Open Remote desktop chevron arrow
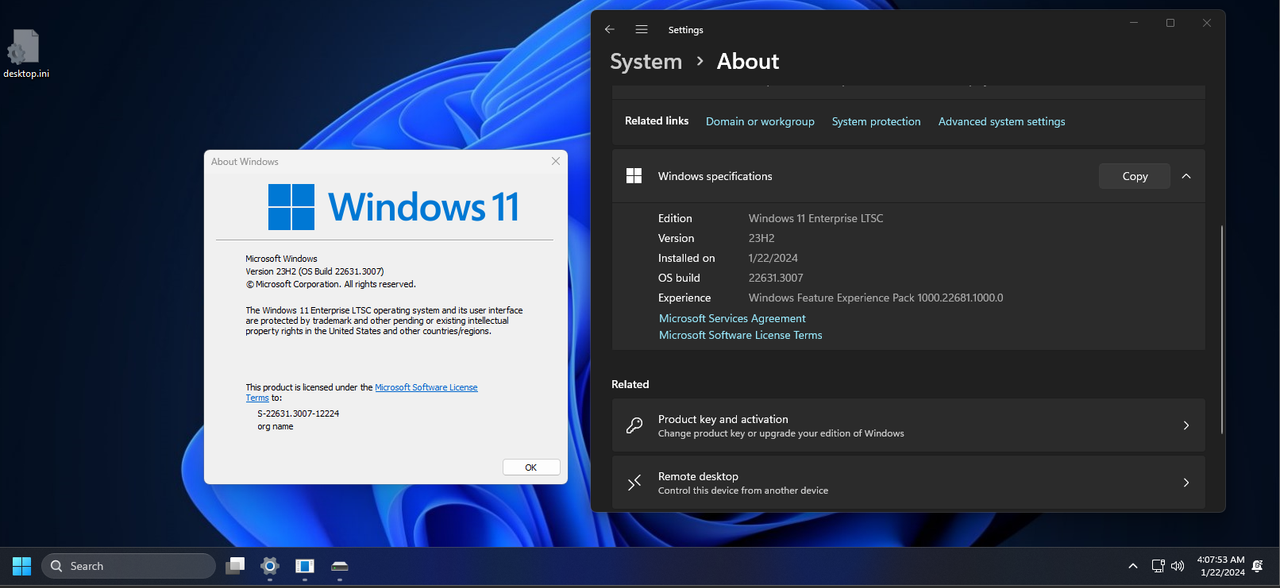 (x=1186, y=483)
